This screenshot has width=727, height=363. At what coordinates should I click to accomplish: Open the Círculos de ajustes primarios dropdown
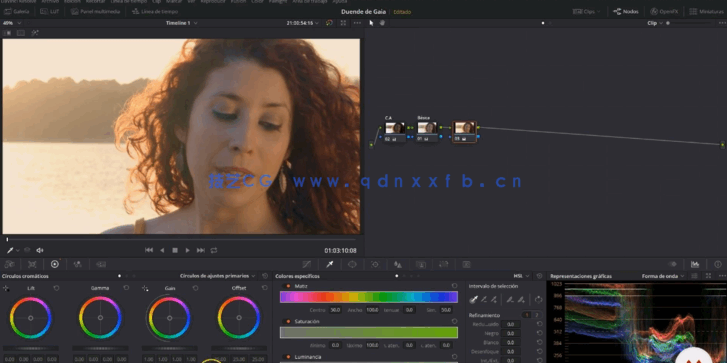pos(217,276)
